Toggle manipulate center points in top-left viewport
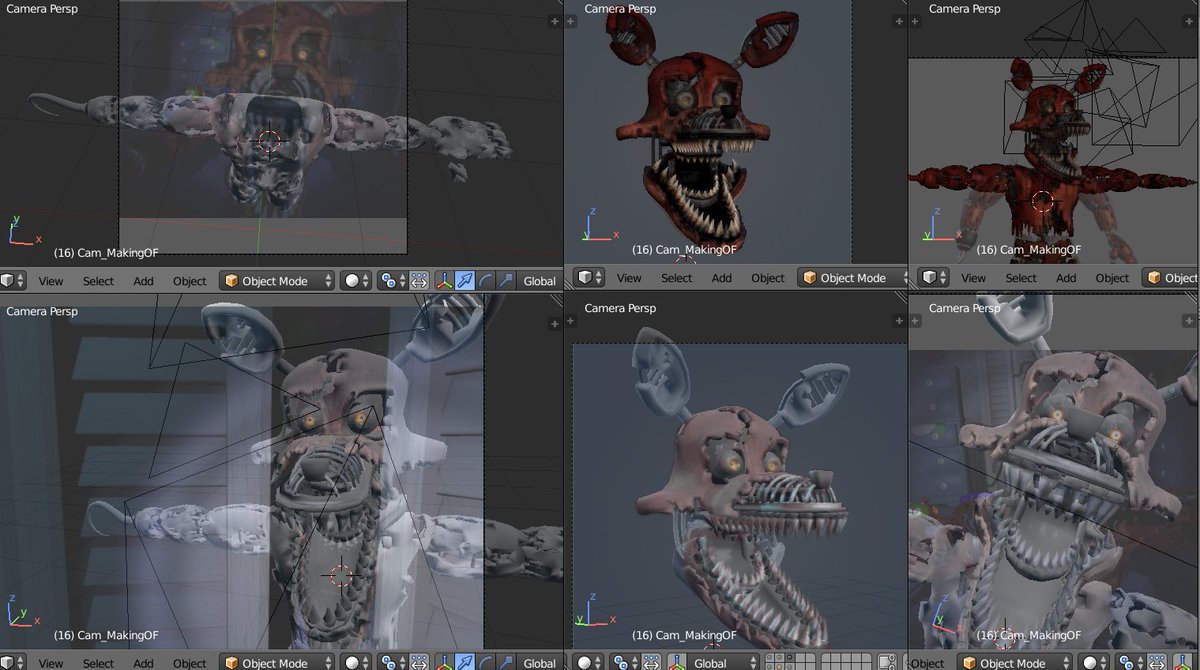The width and height of the screenshot is (1200, 670). point(419,281)
